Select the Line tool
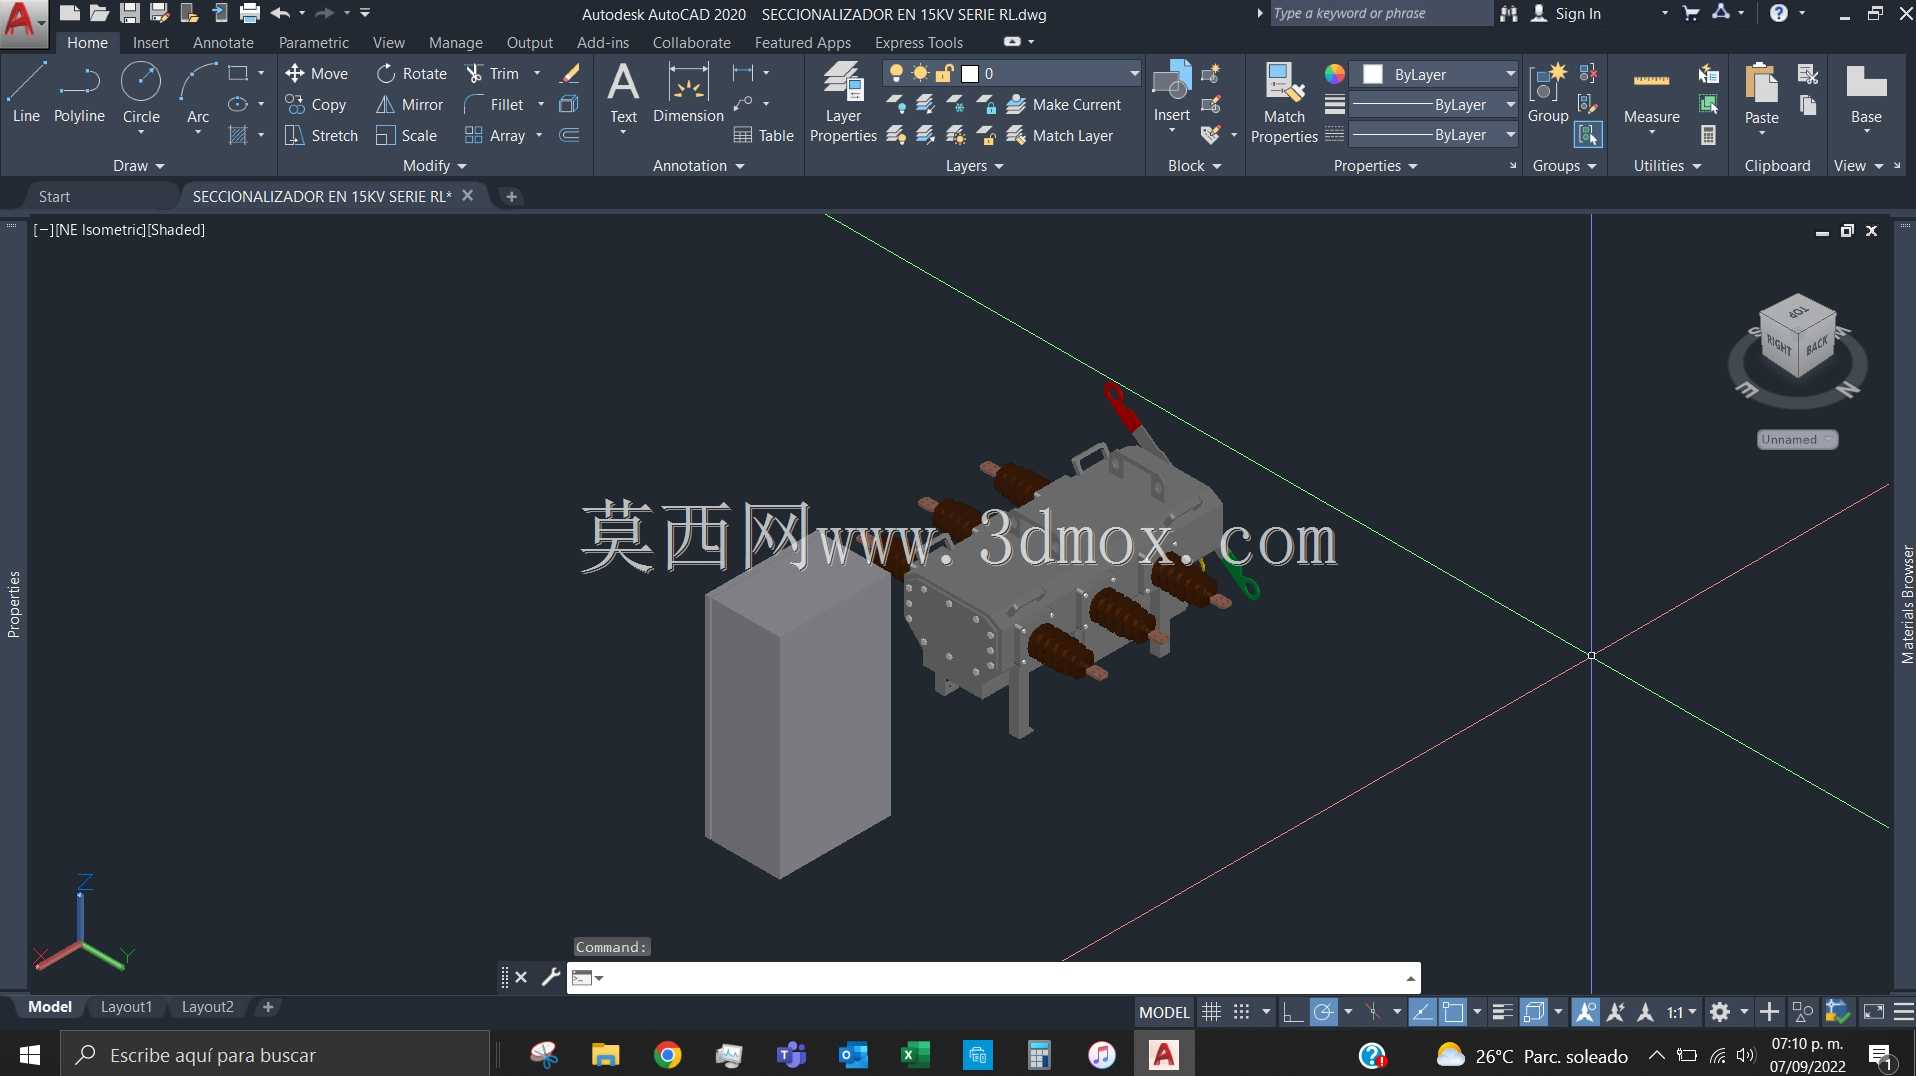 tap(26, 92)
